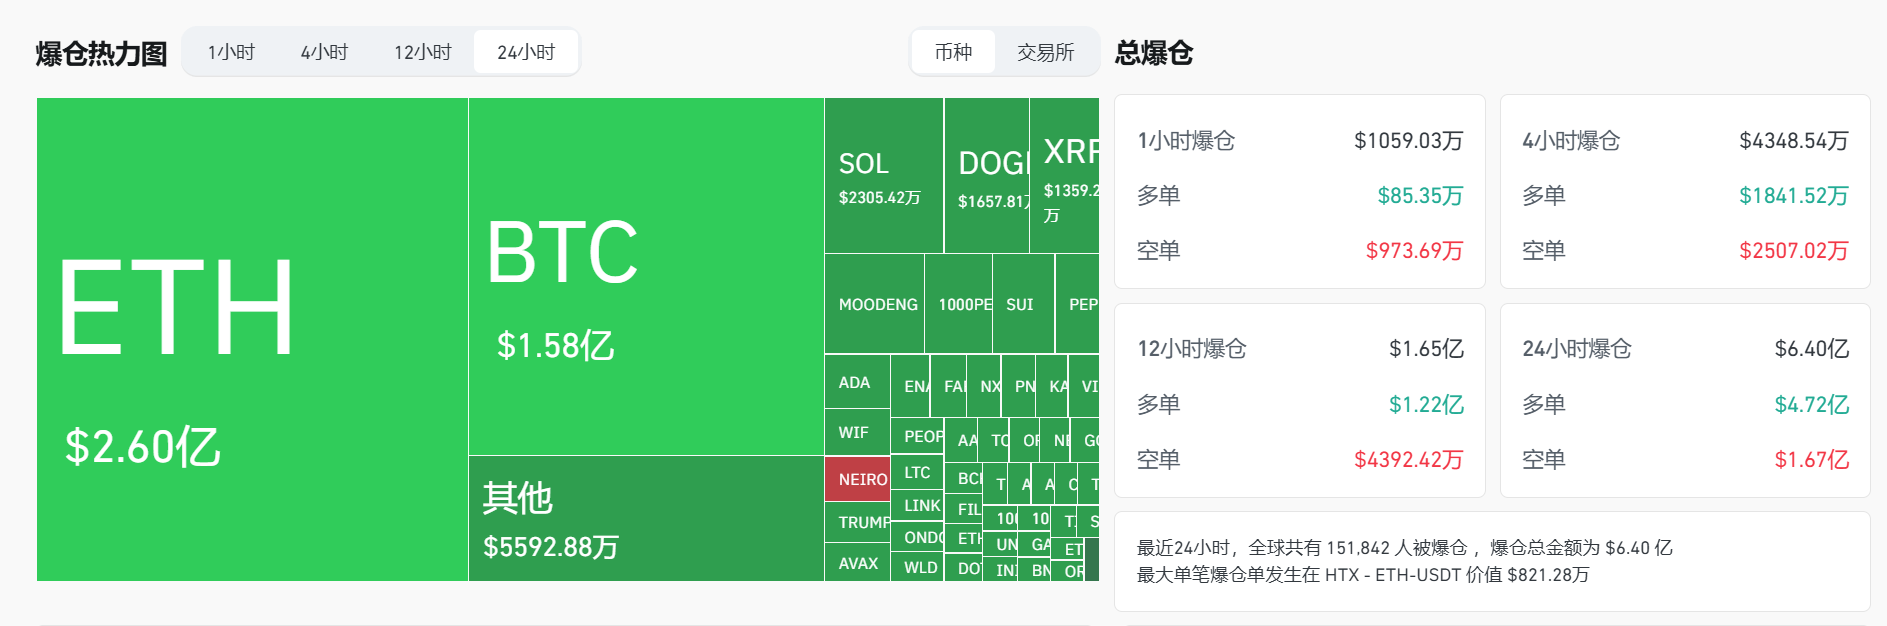The image size is (1887, 626).
Task: Click the FAI tile next to ENA
Action: click(x=948, y=385)
